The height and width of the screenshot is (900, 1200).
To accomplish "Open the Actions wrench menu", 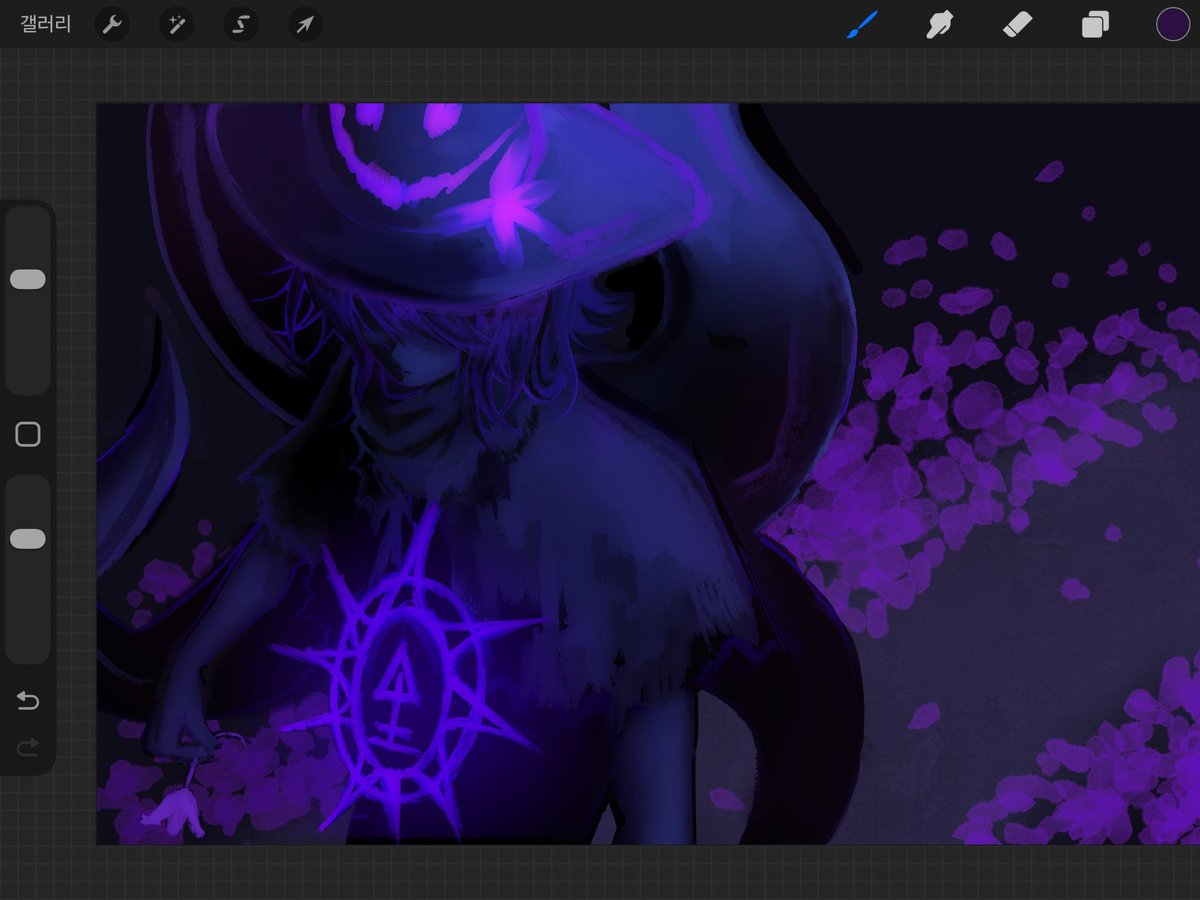I will (112, 24).
